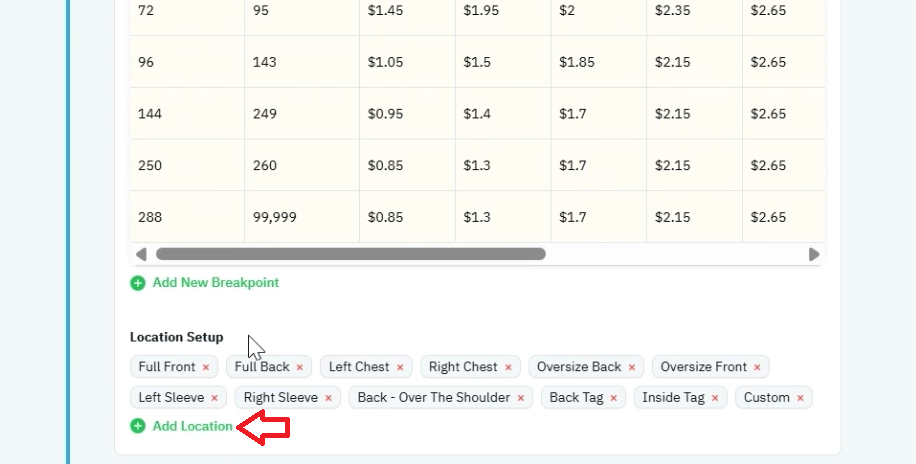Delete the Left Chest location tag

click(400, 367)
